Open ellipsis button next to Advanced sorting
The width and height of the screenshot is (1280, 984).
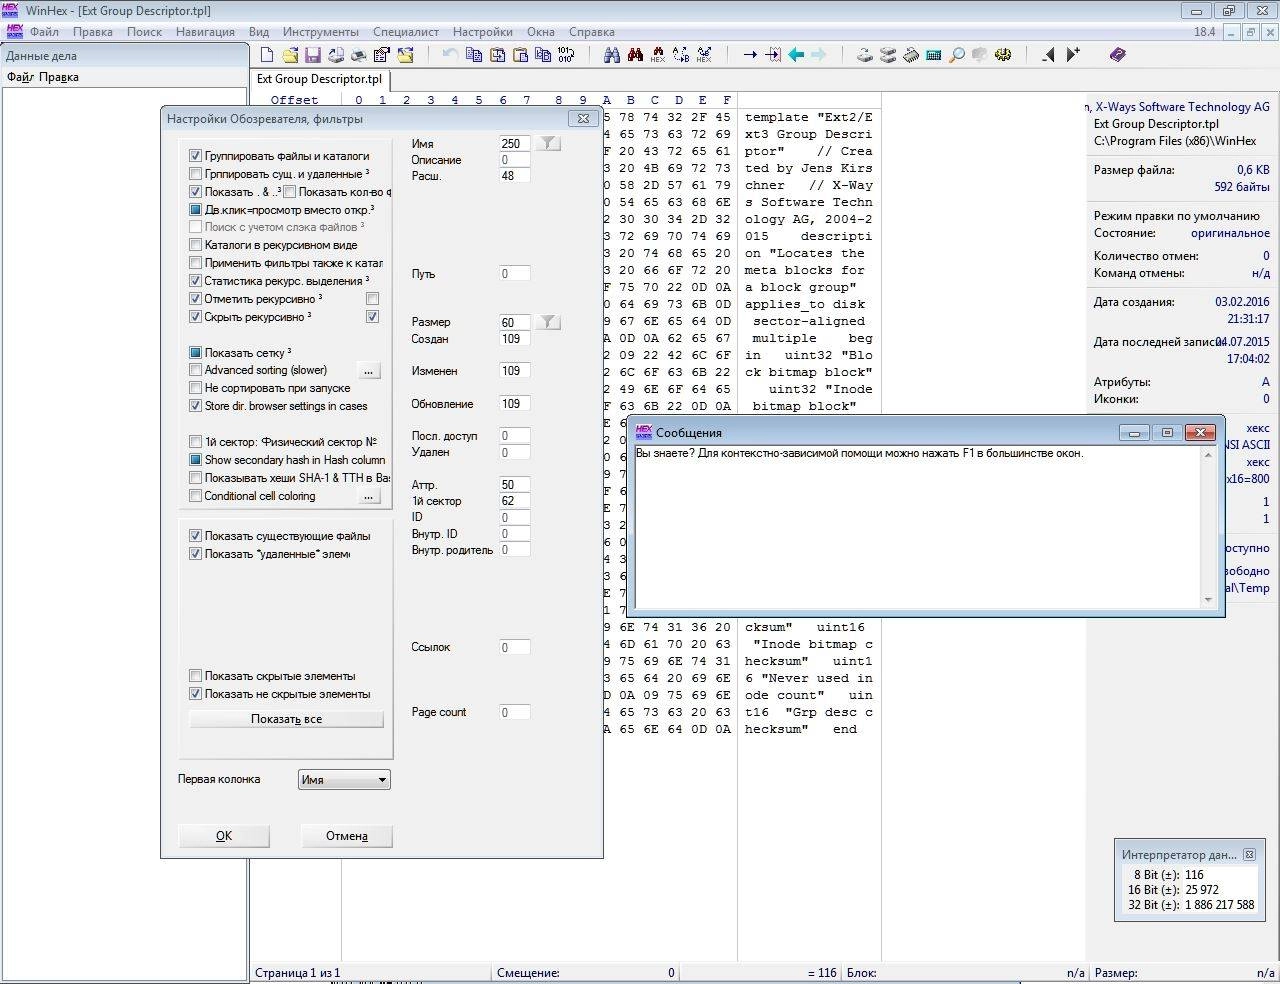(369, 371)
